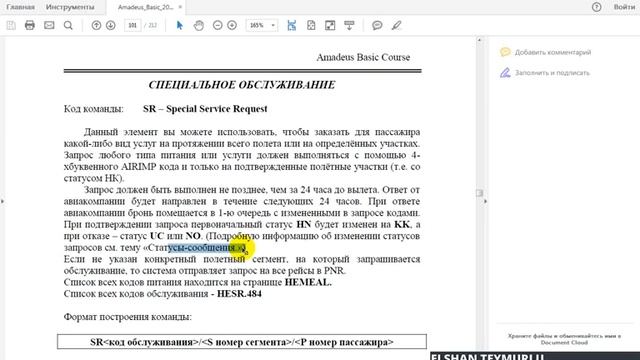Screen dimensions: 640x360
Task: Open the Help question mark icon
Action: 596,7
